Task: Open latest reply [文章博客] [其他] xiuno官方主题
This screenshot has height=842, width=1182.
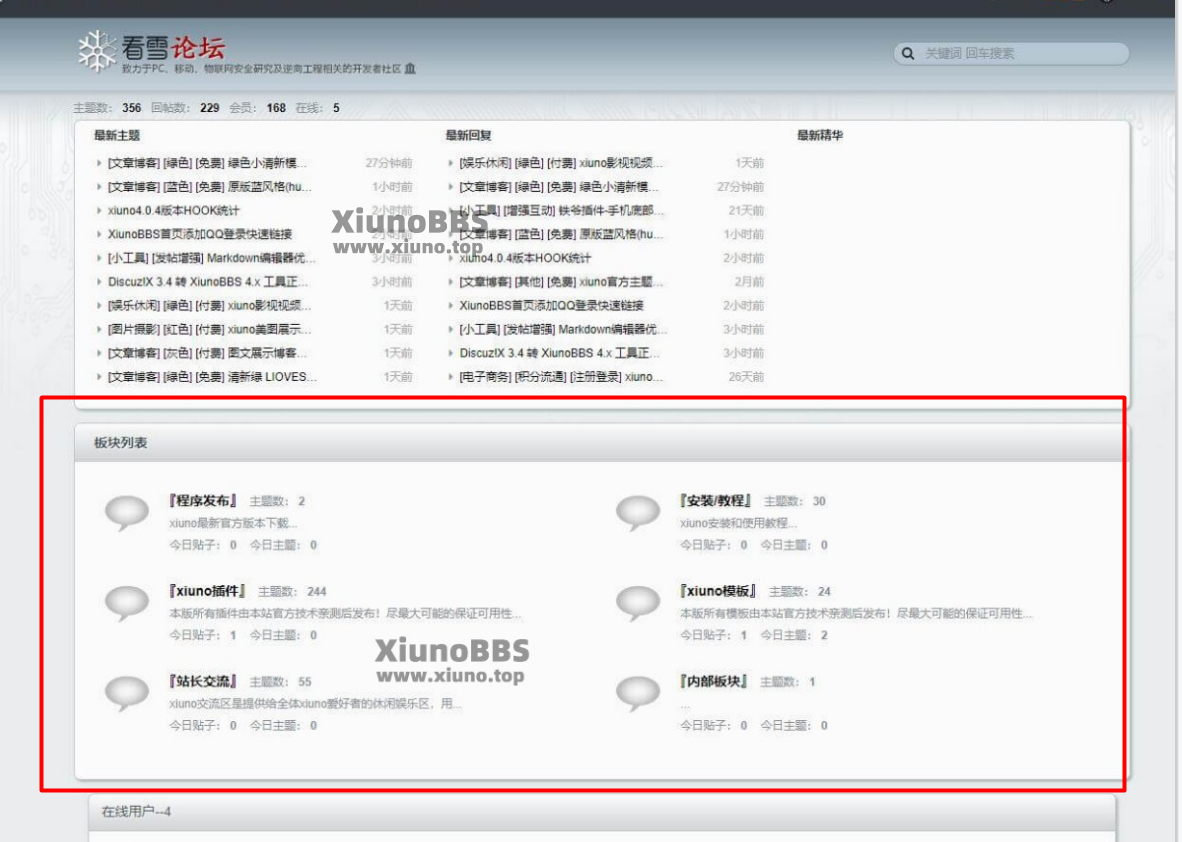Action: pos(561,282)
